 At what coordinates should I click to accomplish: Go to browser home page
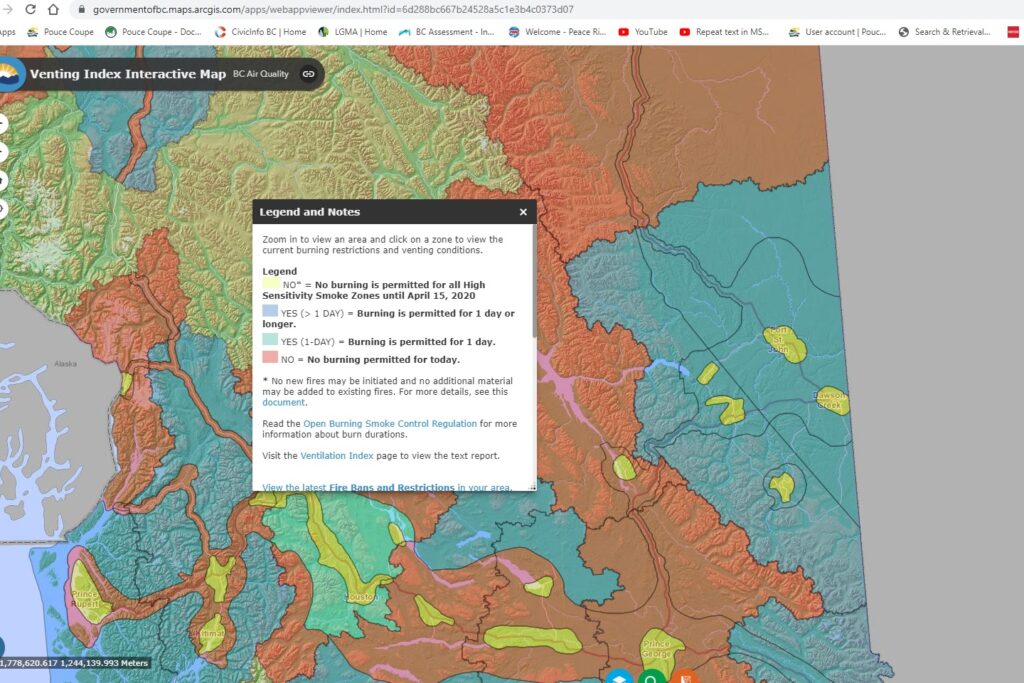pos(54,9)
